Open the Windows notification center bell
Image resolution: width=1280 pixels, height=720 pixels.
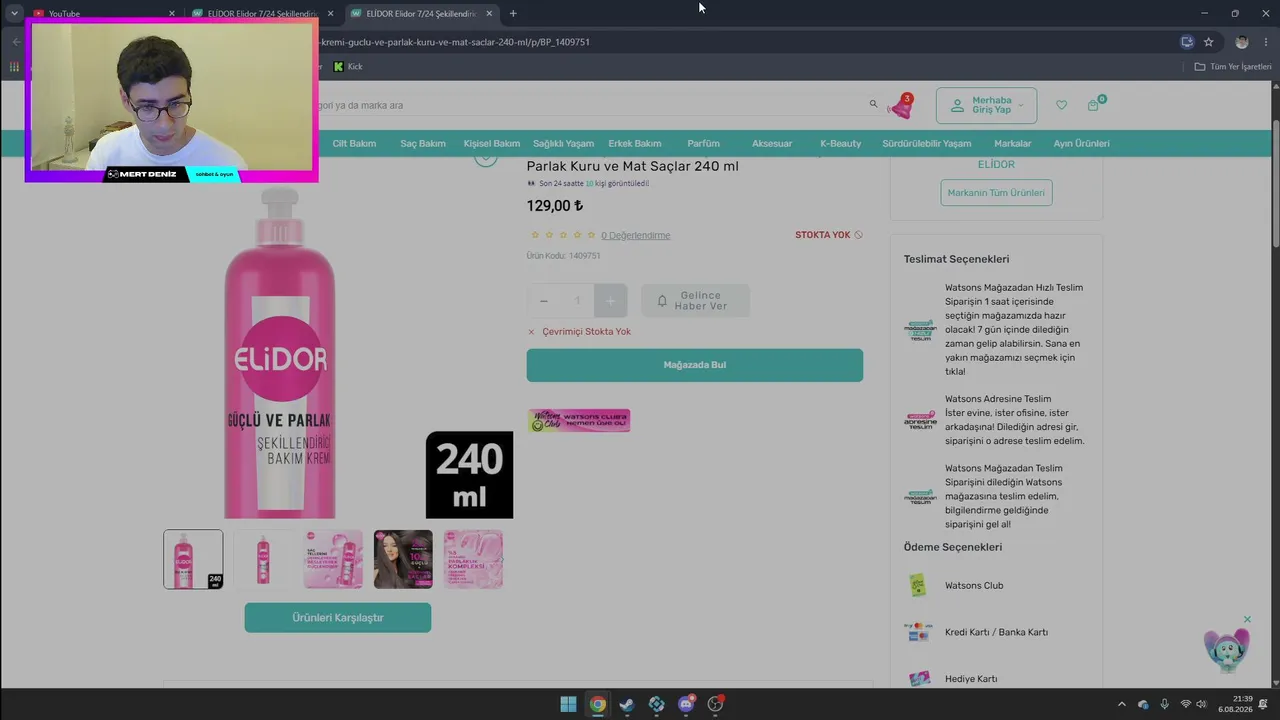pos(1263,704)
